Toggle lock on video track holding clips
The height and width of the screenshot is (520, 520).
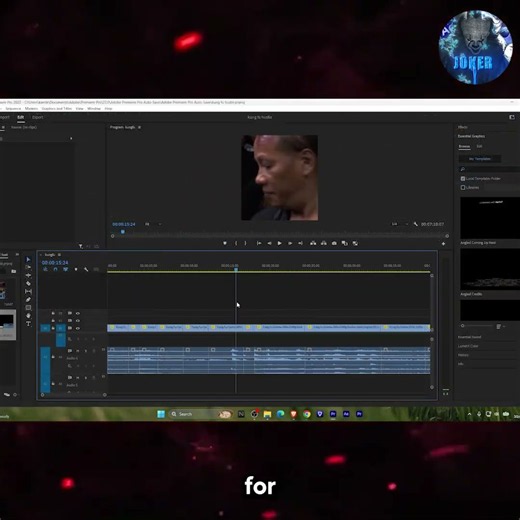[53, 328]
